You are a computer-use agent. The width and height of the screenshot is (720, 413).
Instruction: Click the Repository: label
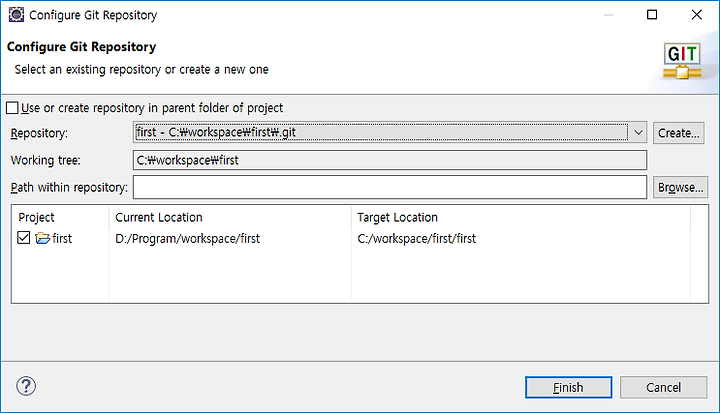[x=39, y=133]
